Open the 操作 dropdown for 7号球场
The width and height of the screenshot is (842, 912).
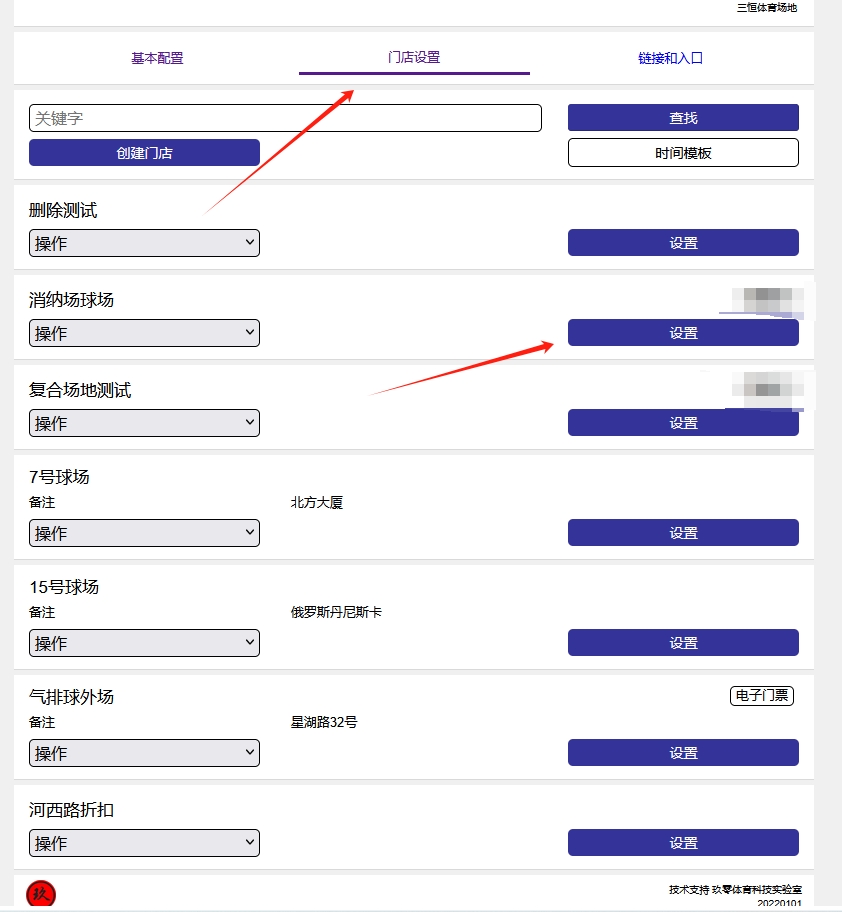click(x=144, y=533)
